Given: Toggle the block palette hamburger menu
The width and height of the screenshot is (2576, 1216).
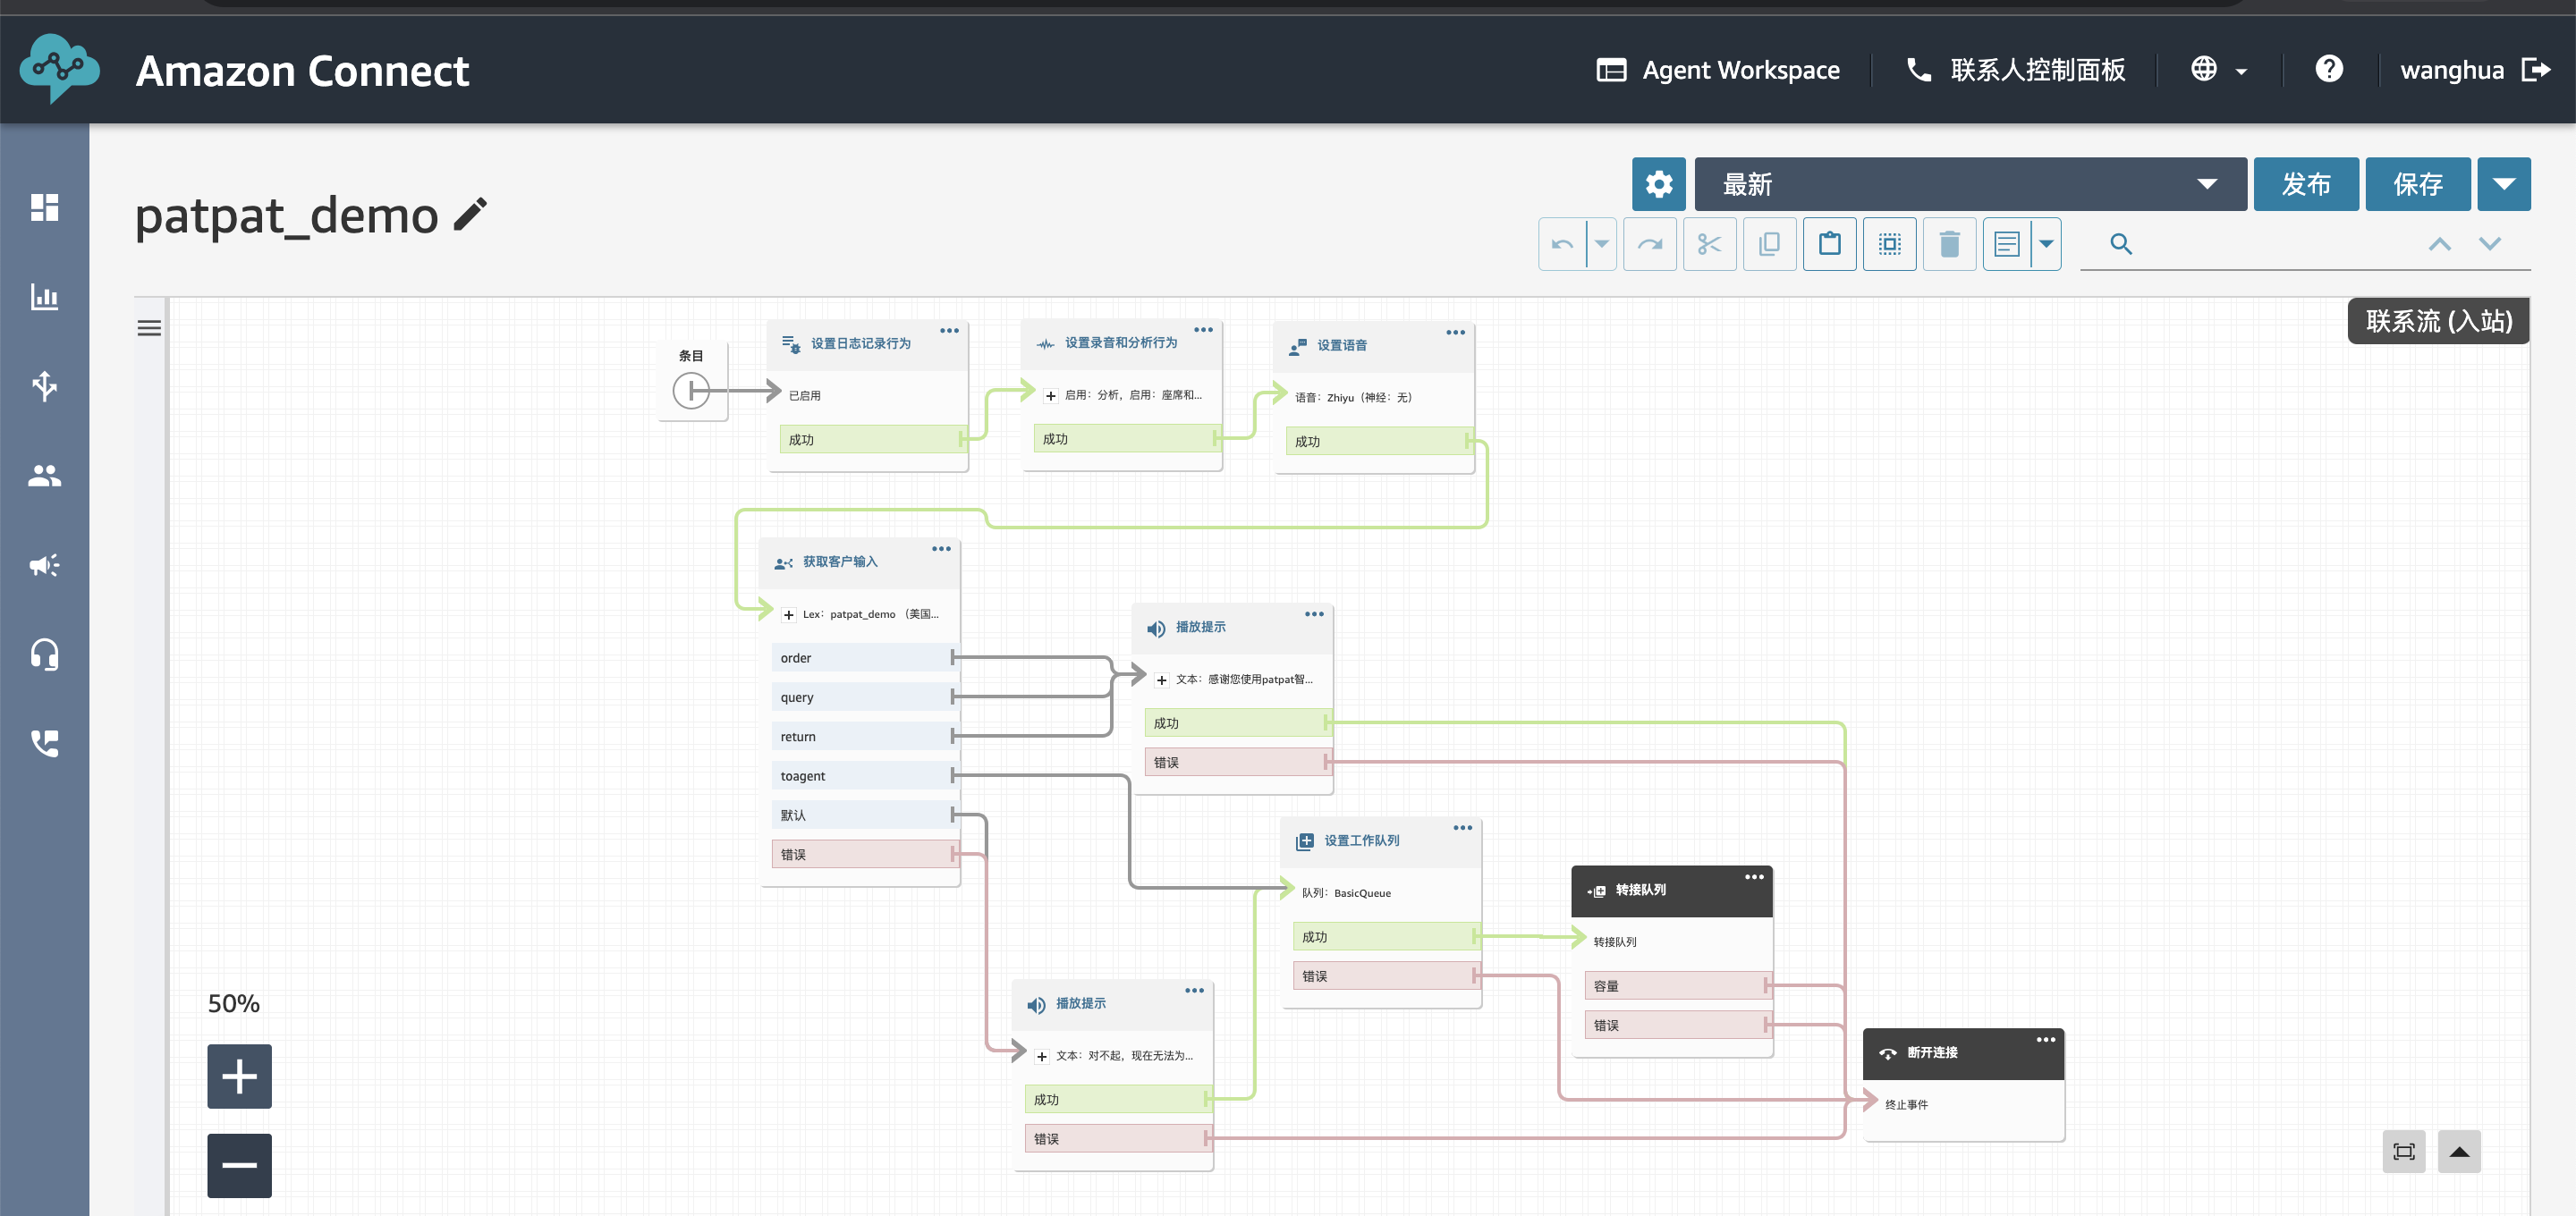Looking at the screenshot, I should pyautogui.click(x=149, y=328).
